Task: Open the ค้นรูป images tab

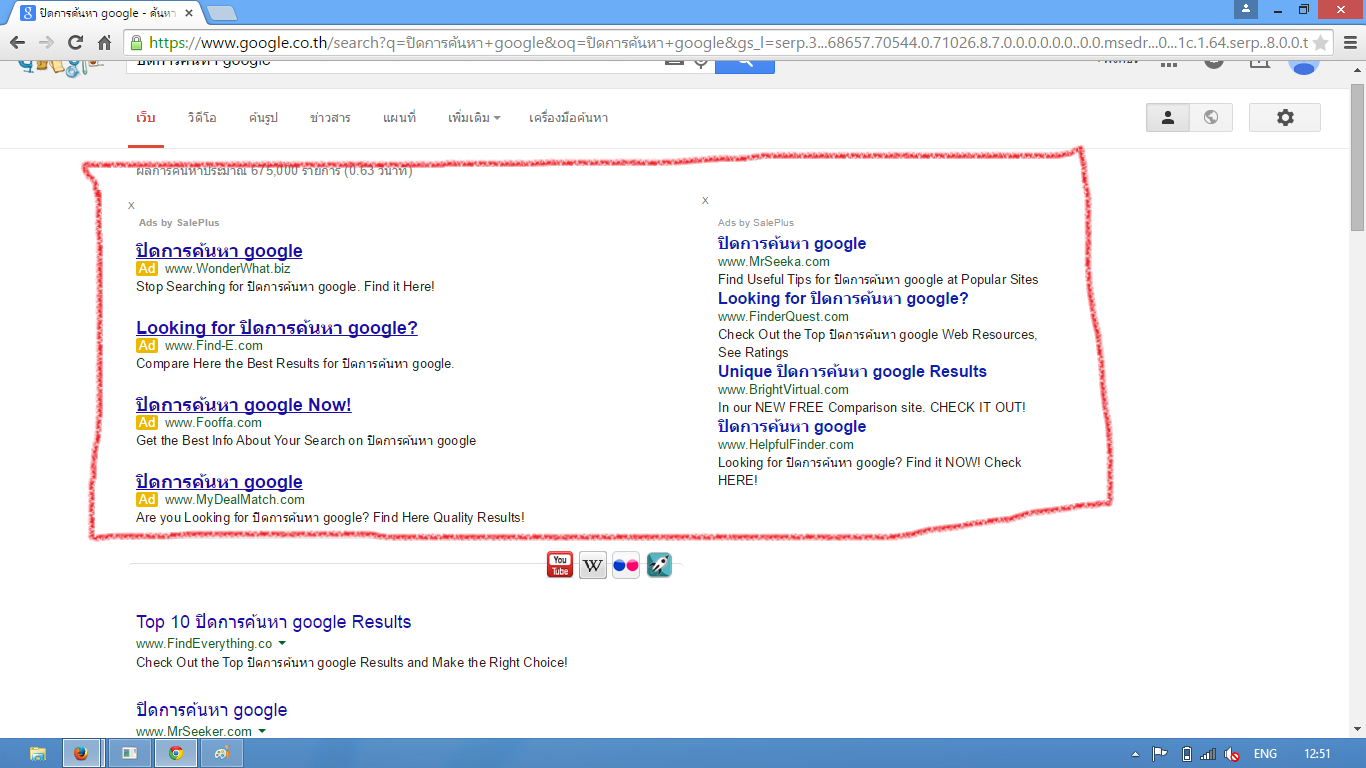Action: pyautogui.click(x=263, y=118)
